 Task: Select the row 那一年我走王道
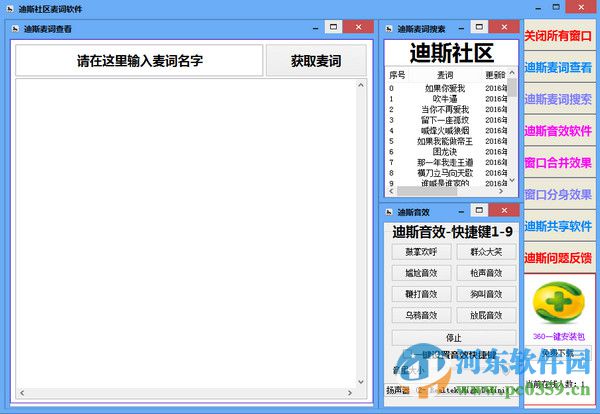[445, 163]
